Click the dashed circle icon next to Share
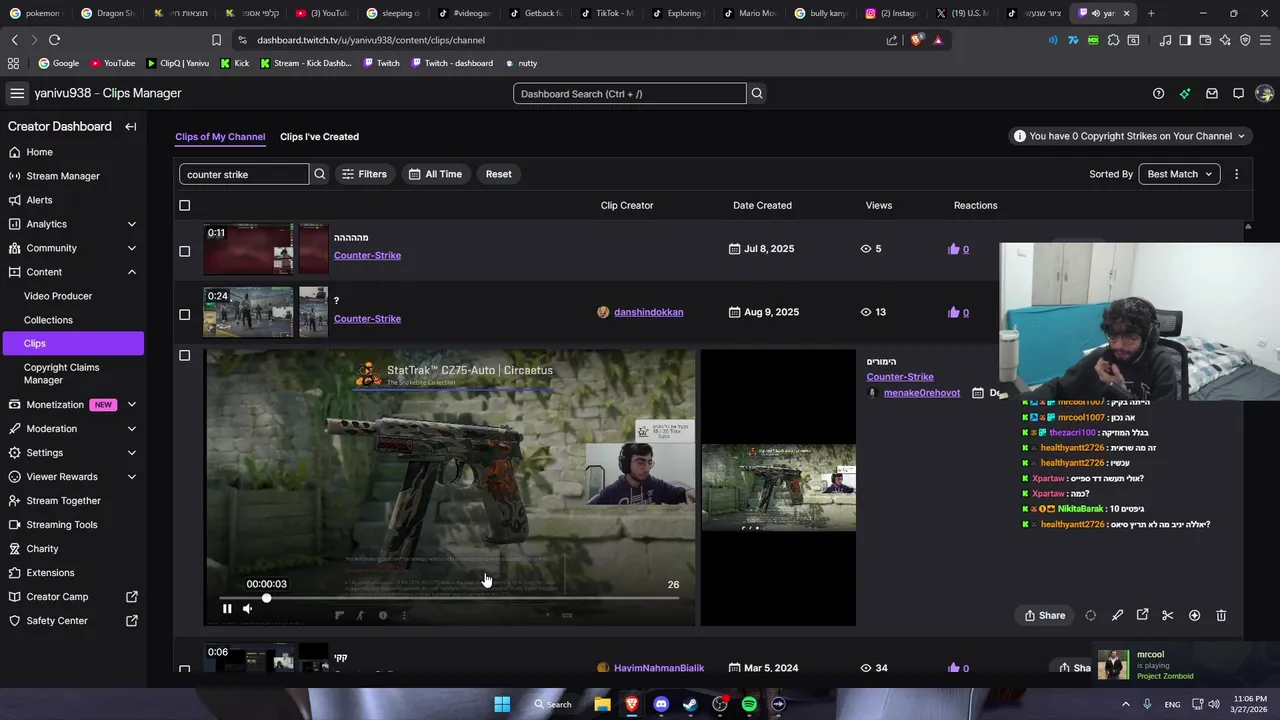Screen dimensions: 1280x720 tap(1090, 615)
